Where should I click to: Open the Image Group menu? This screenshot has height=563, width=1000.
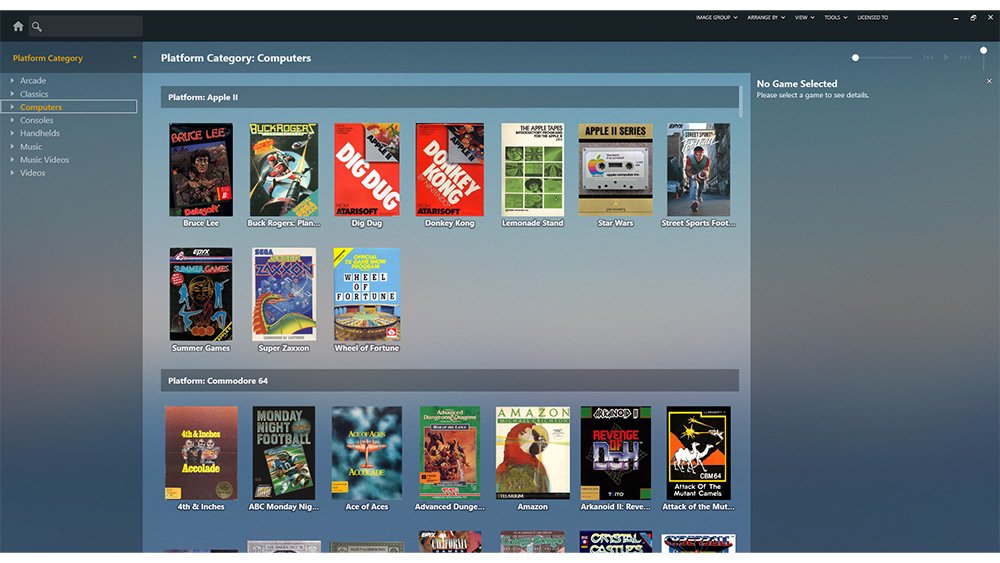click(x=716, y=17)
